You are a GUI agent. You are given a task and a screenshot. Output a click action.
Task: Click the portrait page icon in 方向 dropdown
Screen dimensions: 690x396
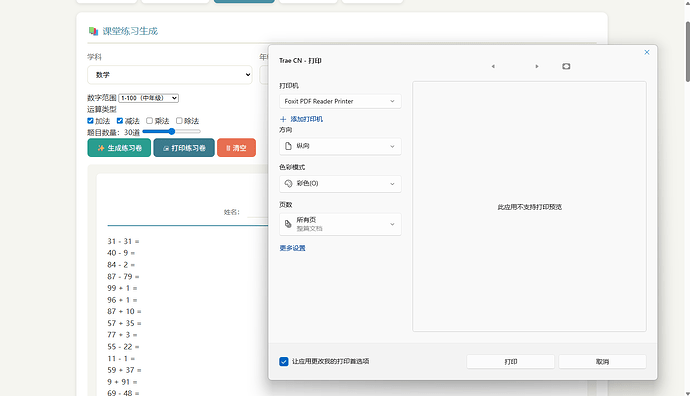point(288,146)
